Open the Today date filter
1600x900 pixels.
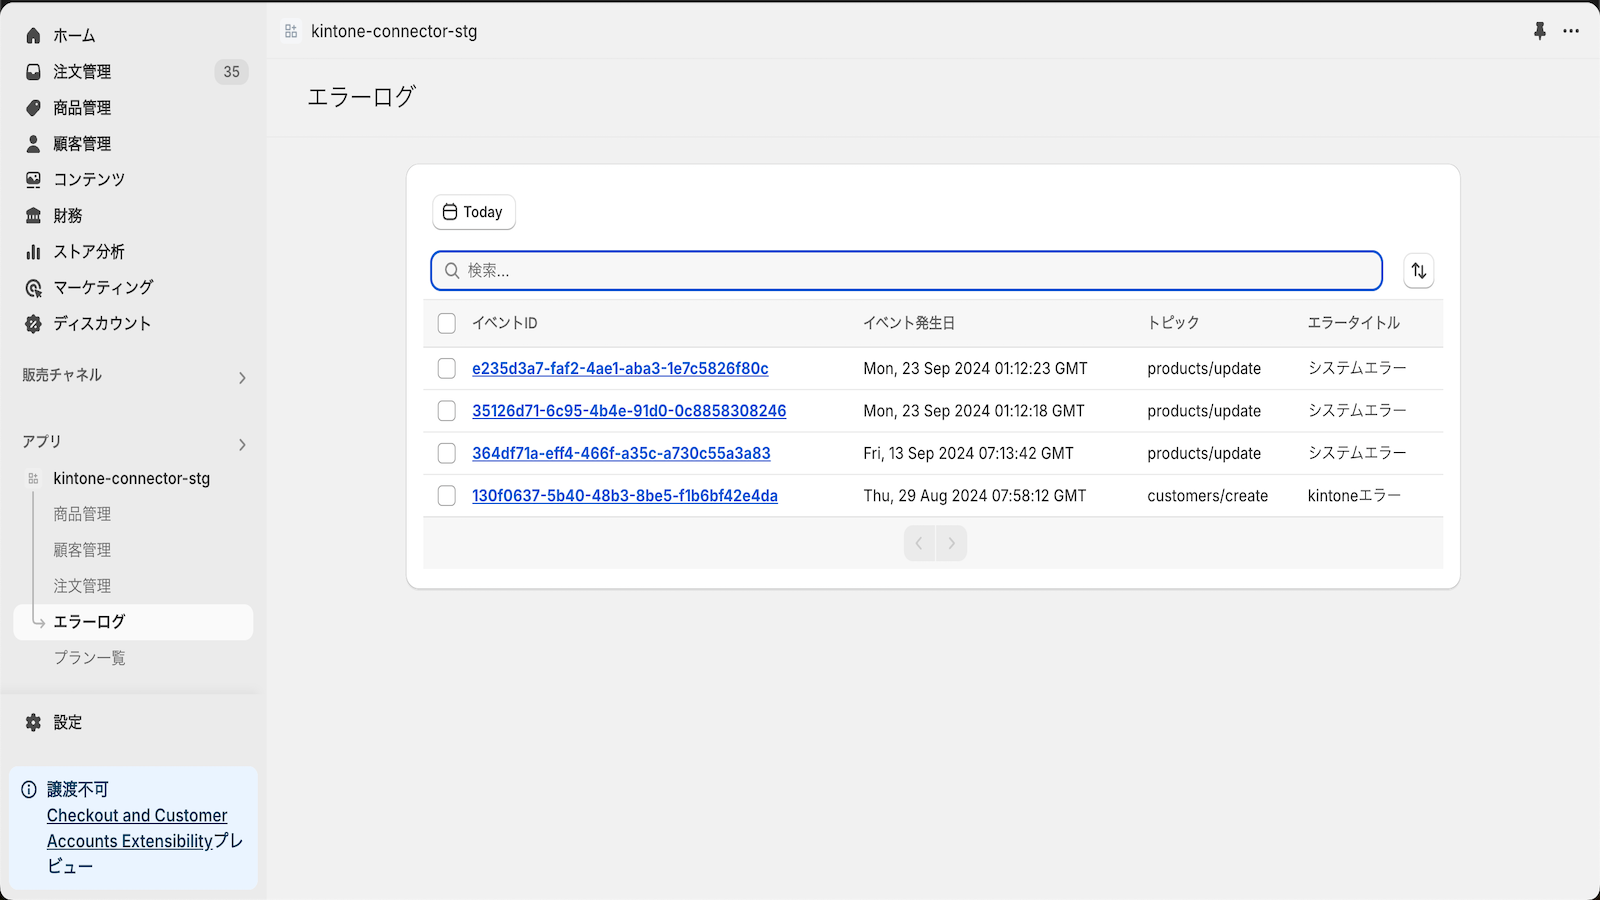[474, 212]
